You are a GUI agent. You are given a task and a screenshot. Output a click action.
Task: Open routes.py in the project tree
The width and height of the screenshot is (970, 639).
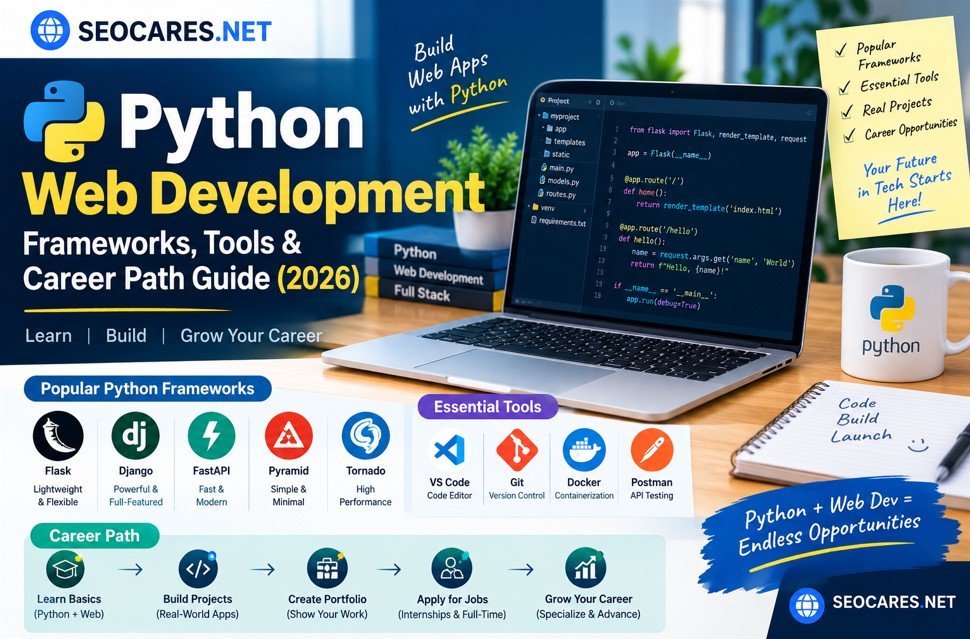[557, 194]
